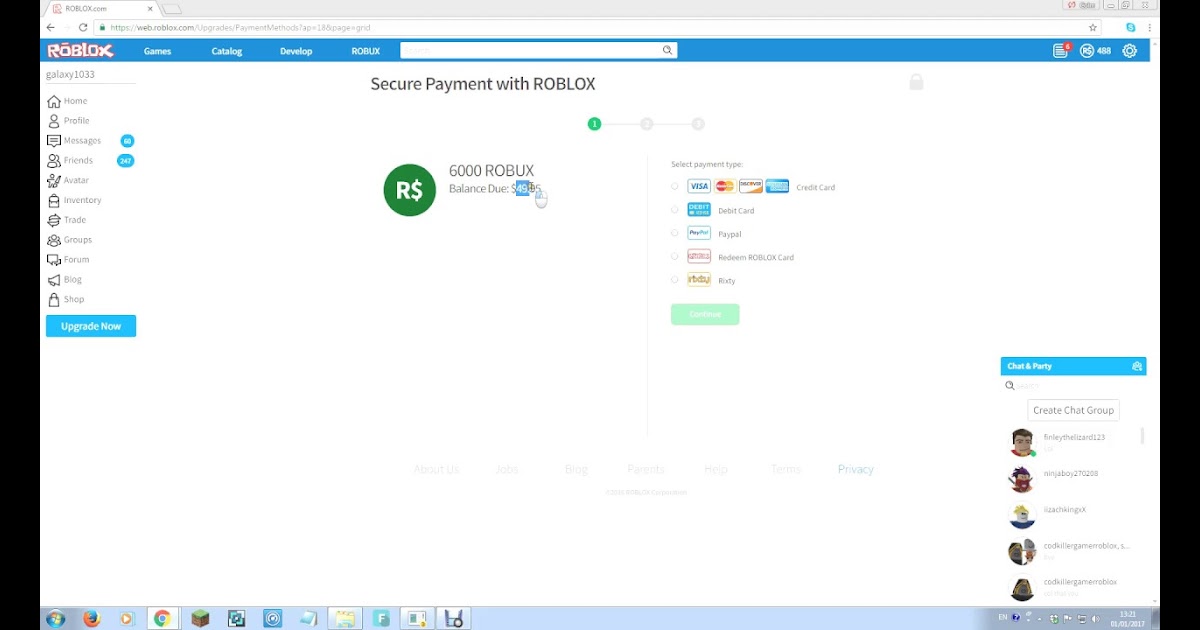Select the Rixty payment option
1200x630 pixels.
(x=675, y=280)
